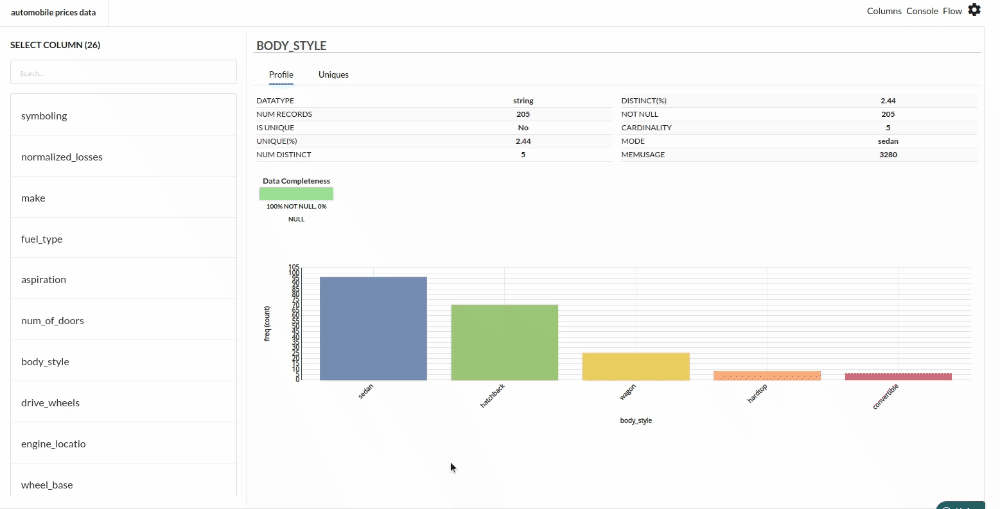Open the settings gear icon
This screenshot has width=1000, height=509.
[x=974, y=10]
